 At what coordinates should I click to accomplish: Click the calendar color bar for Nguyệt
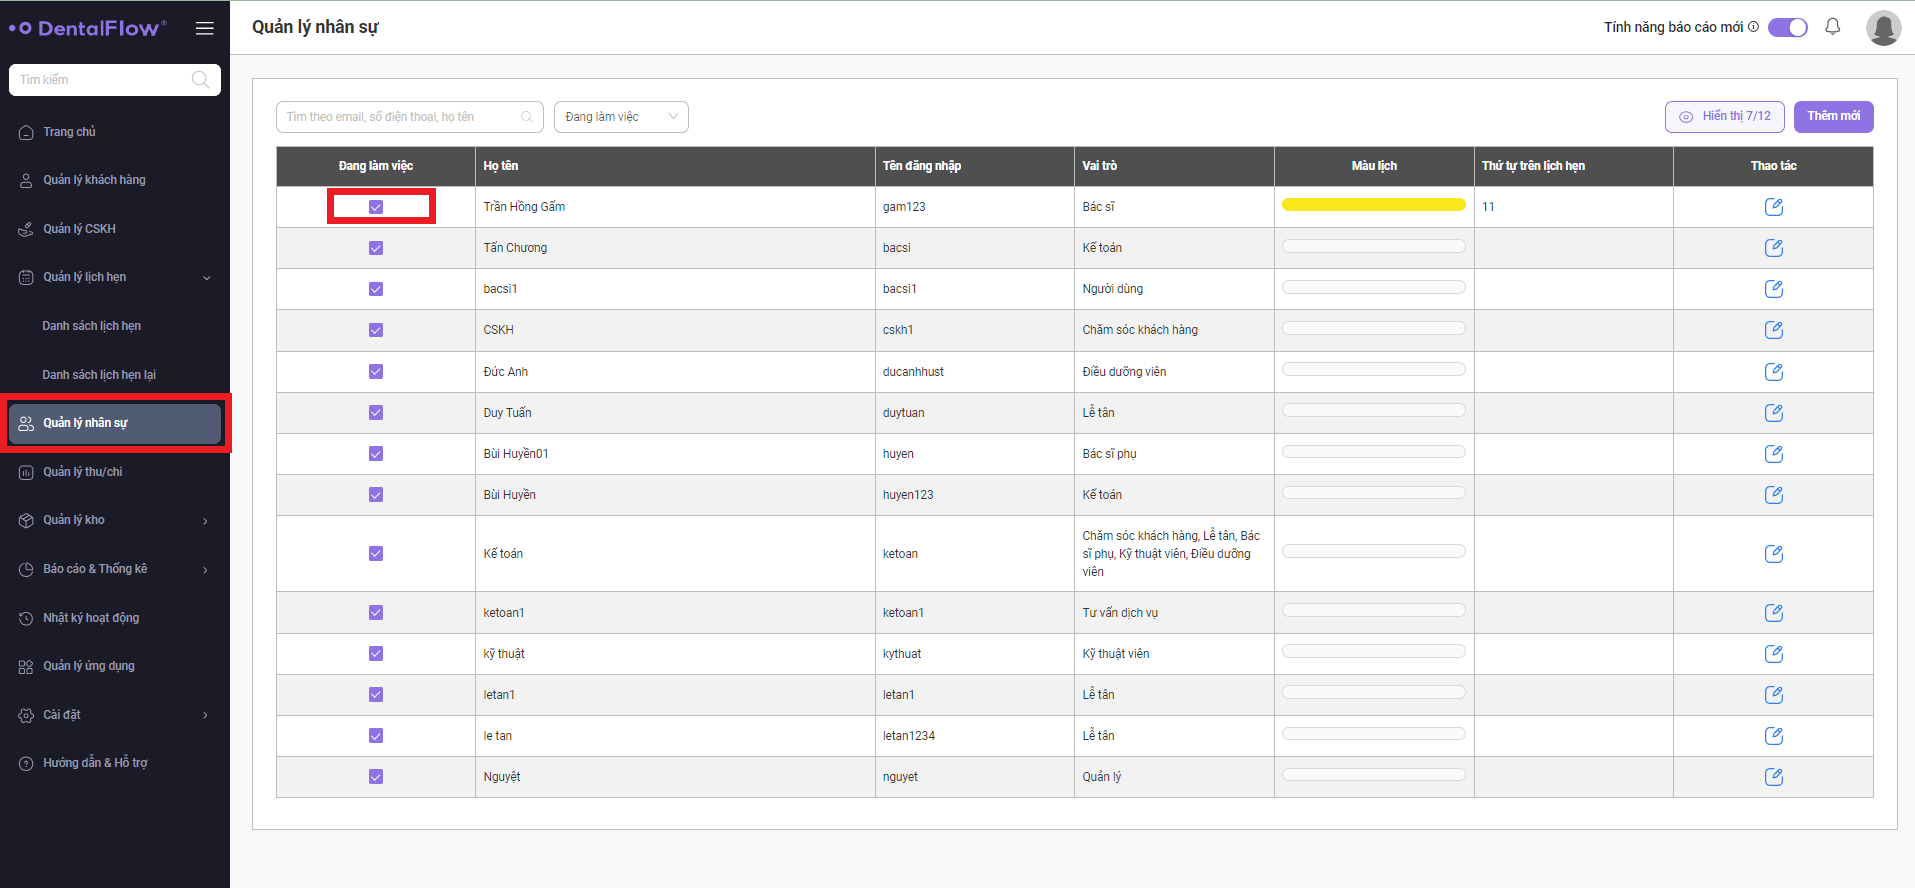click(x=1374, y=775)
